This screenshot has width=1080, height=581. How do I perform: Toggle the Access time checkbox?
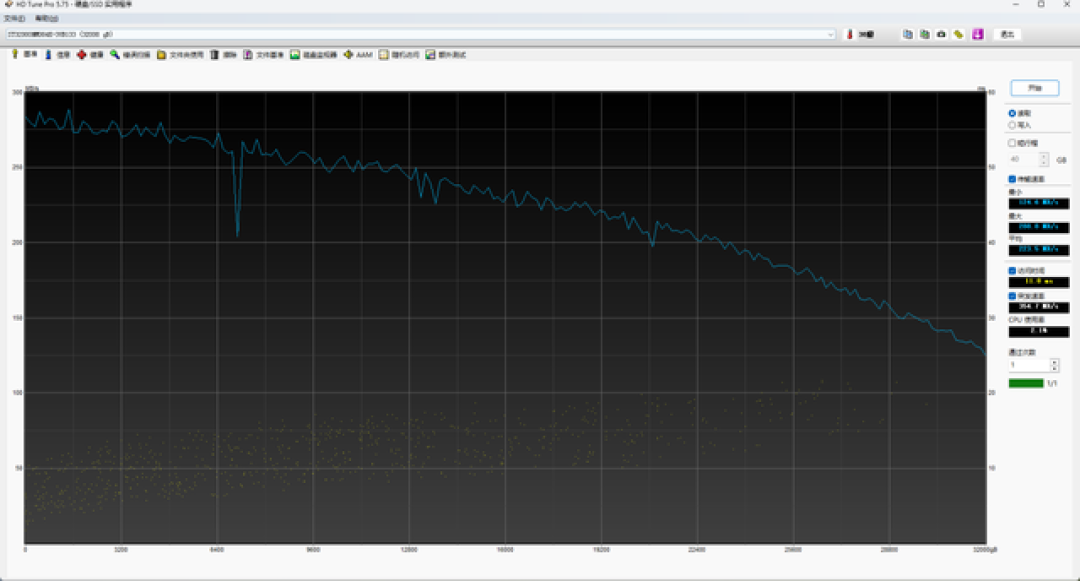coord(1012,271)
